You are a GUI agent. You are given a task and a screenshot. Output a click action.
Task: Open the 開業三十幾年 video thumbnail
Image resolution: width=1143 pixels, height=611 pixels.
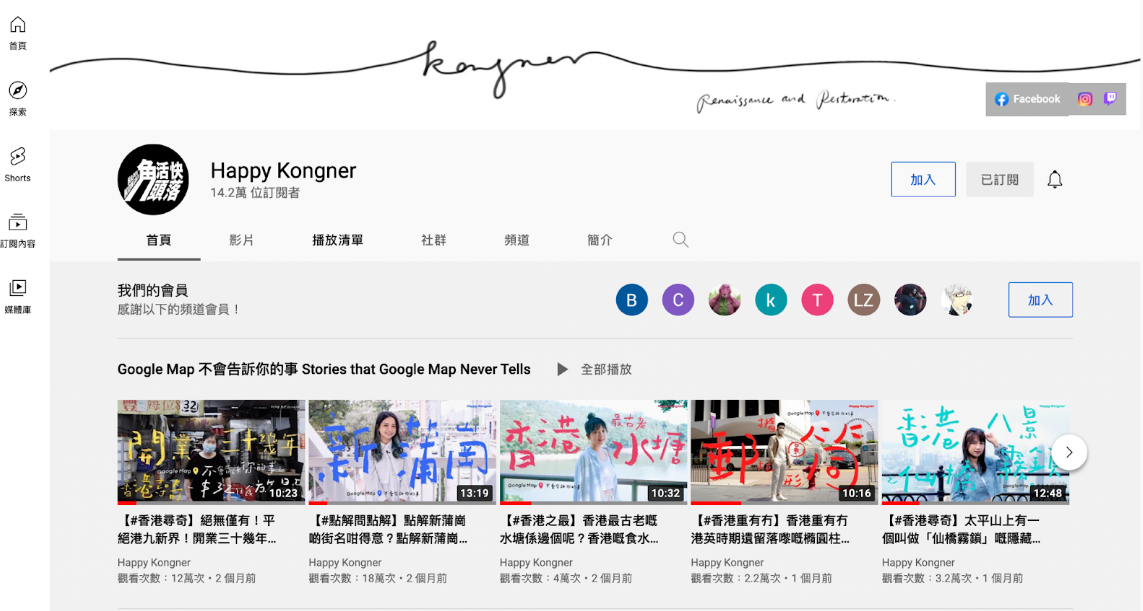(211, 451)
